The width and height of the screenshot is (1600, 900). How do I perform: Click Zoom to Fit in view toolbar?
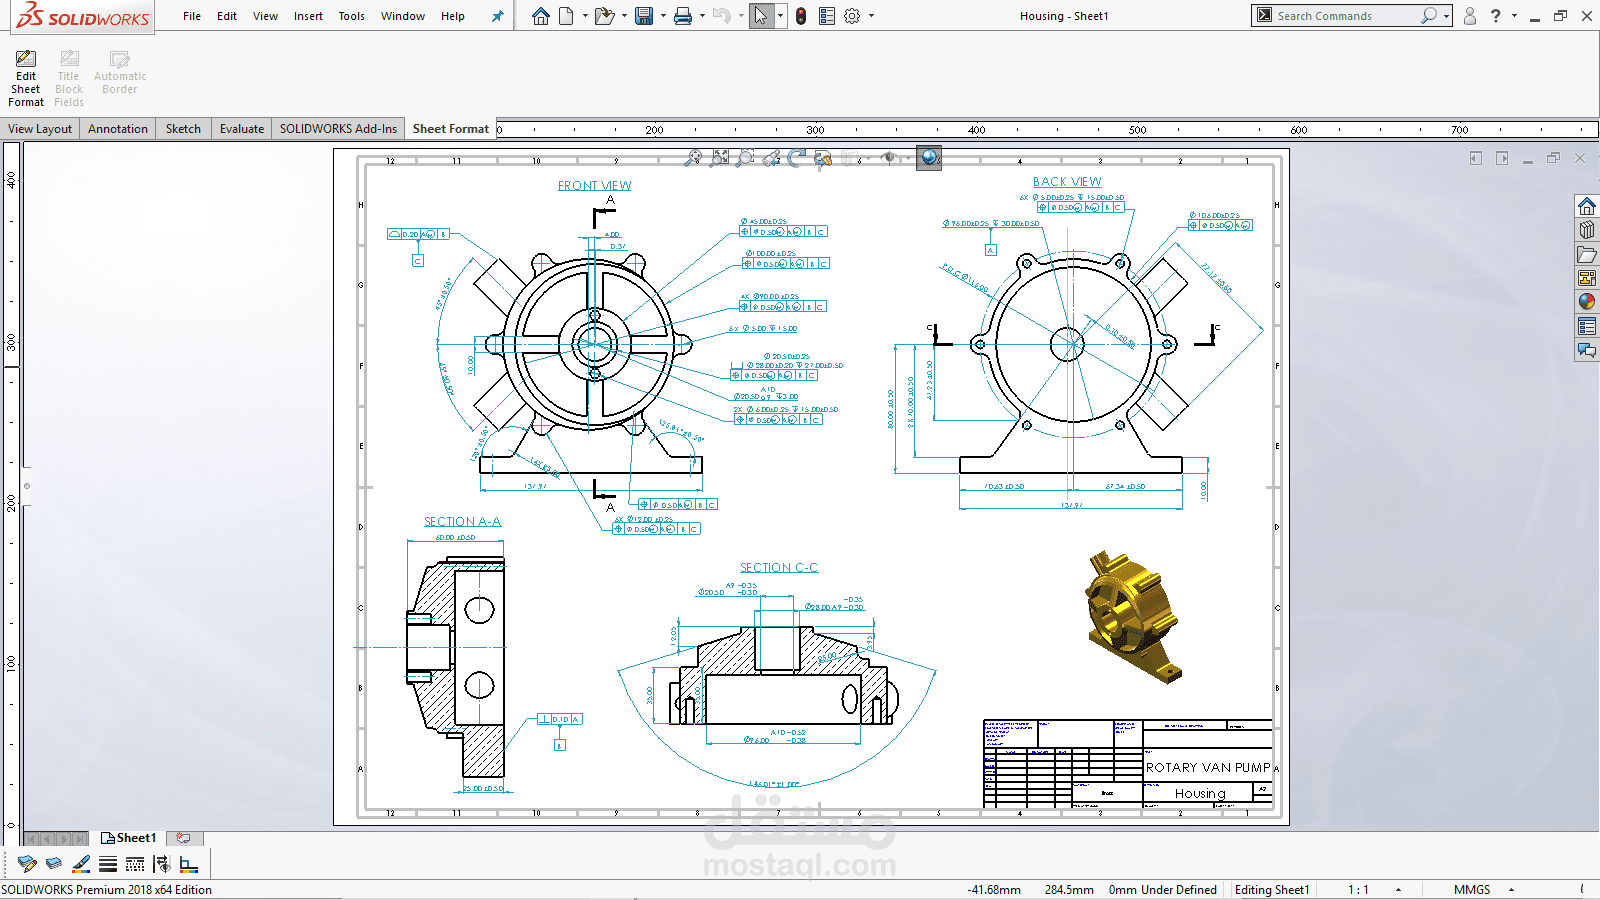pos(693,158)
